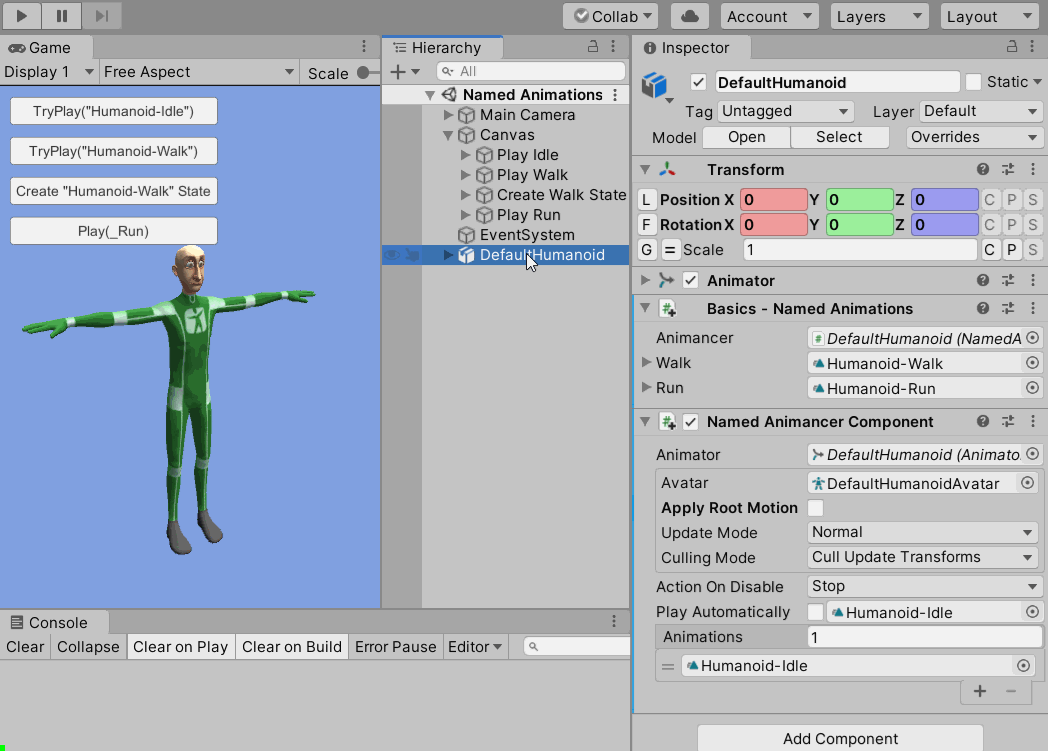Open Unity cloud services icon
The image size is (1048, 751).
689,16
